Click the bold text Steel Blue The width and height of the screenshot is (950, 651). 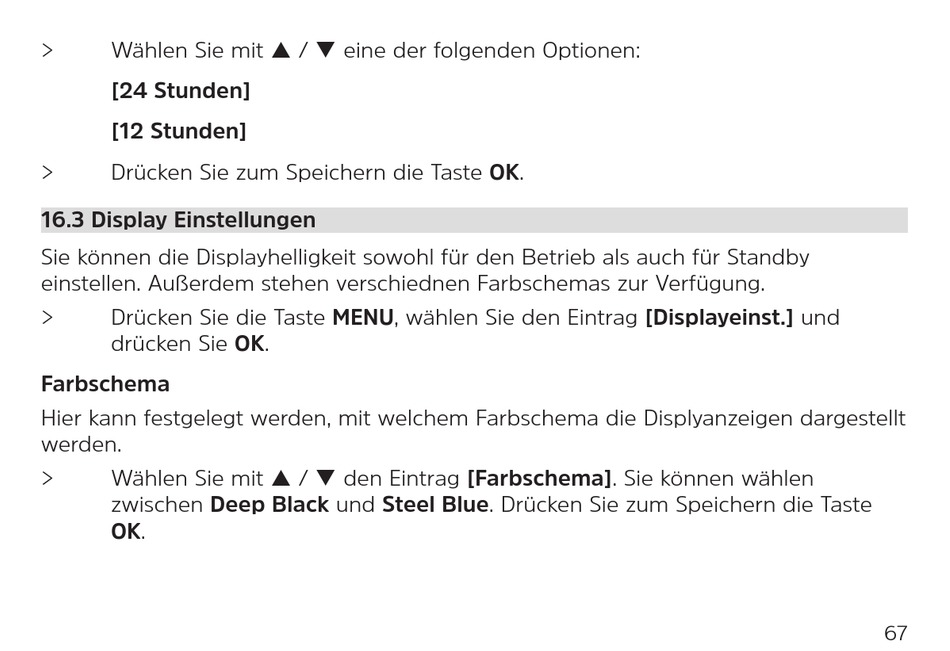(x=435, y=505)
